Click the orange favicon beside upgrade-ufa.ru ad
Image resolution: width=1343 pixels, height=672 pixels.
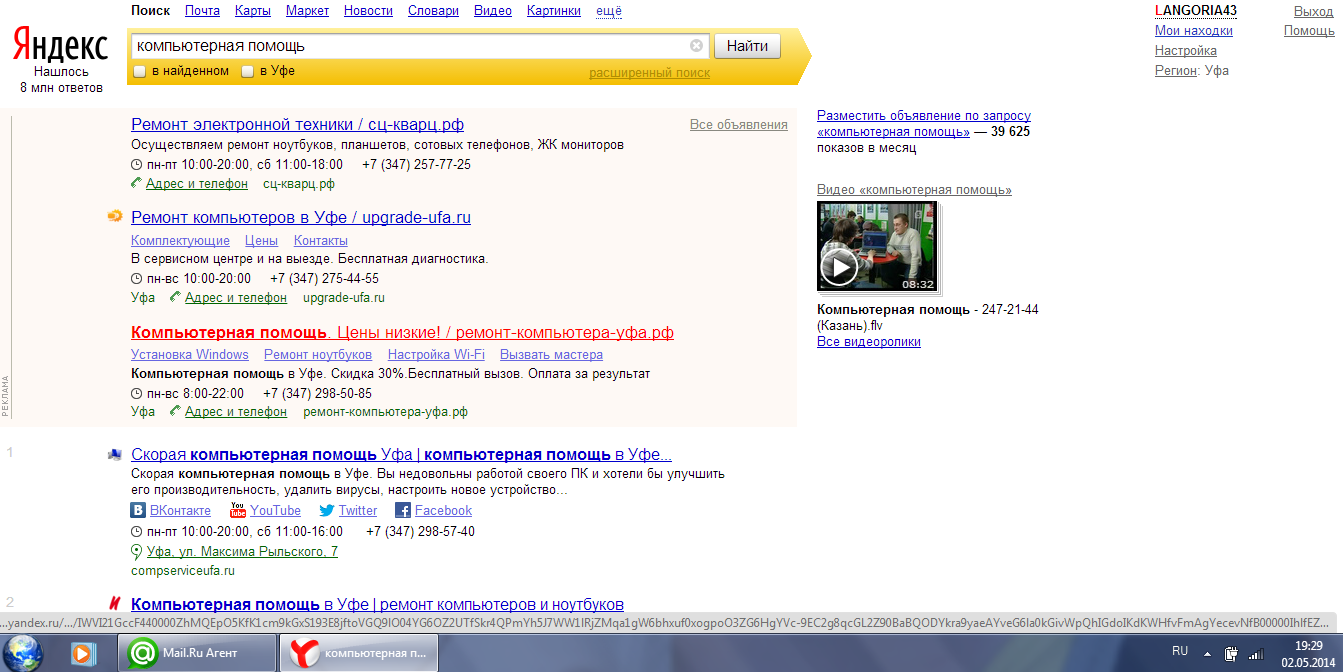(115, 217)
